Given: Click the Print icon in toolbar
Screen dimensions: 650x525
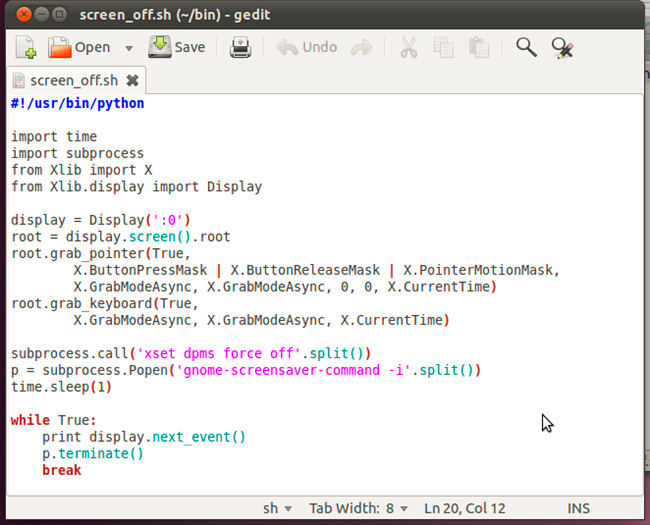Looking at the screenshot, I should click(x=241, y=47).
